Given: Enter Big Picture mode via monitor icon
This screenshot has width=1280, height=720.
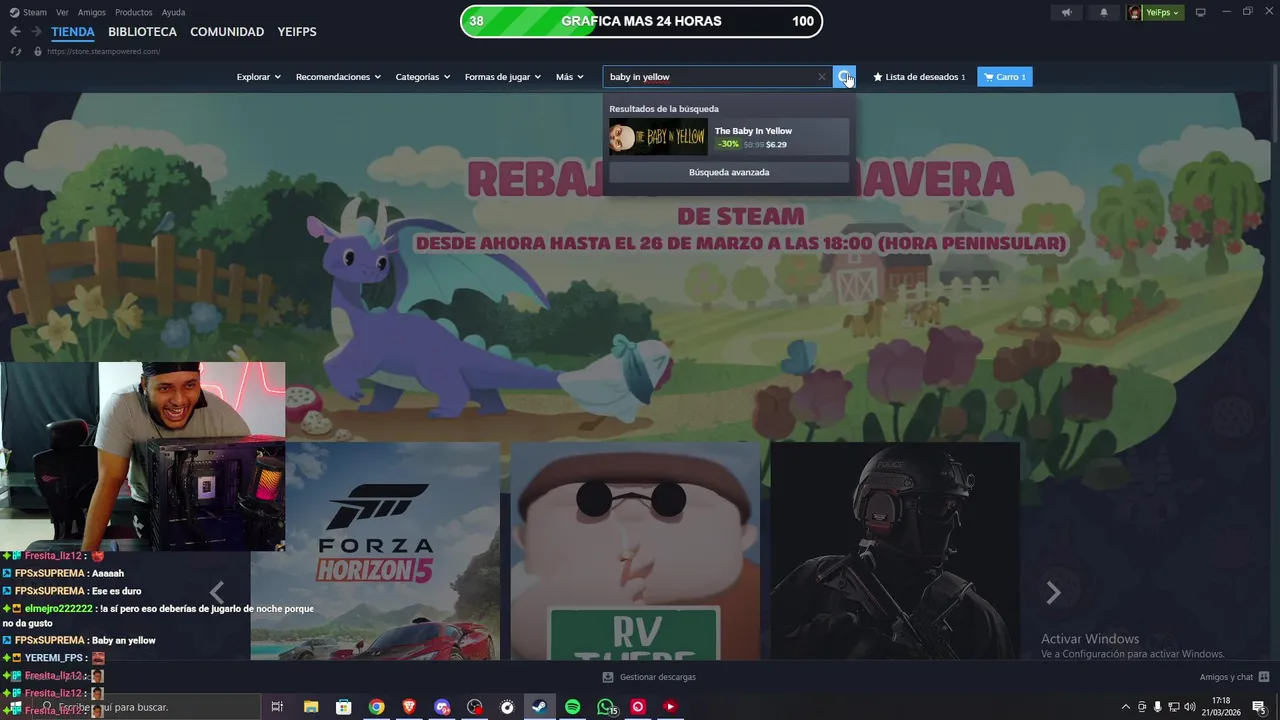Looking at the screenshot, I should coord(1201,12).
